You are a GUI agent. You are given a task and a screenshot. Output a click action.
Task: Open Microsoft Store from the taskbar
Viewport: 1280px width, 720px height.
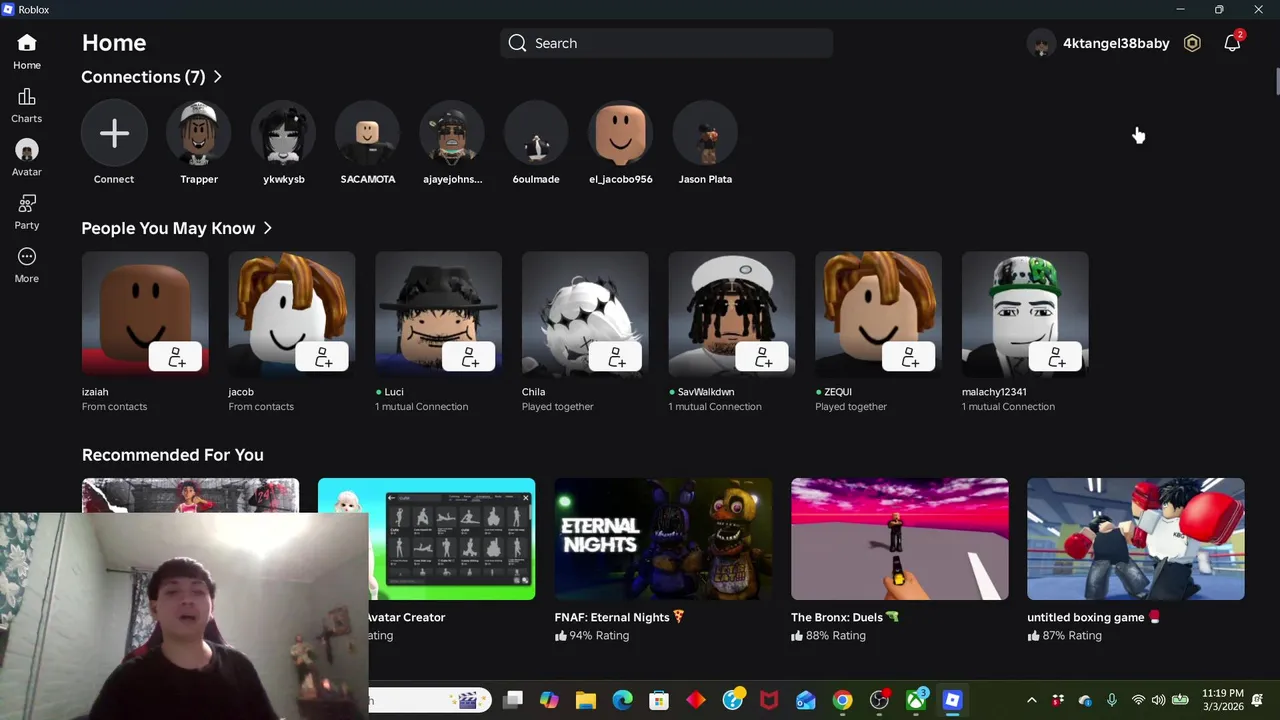point(659,700)
